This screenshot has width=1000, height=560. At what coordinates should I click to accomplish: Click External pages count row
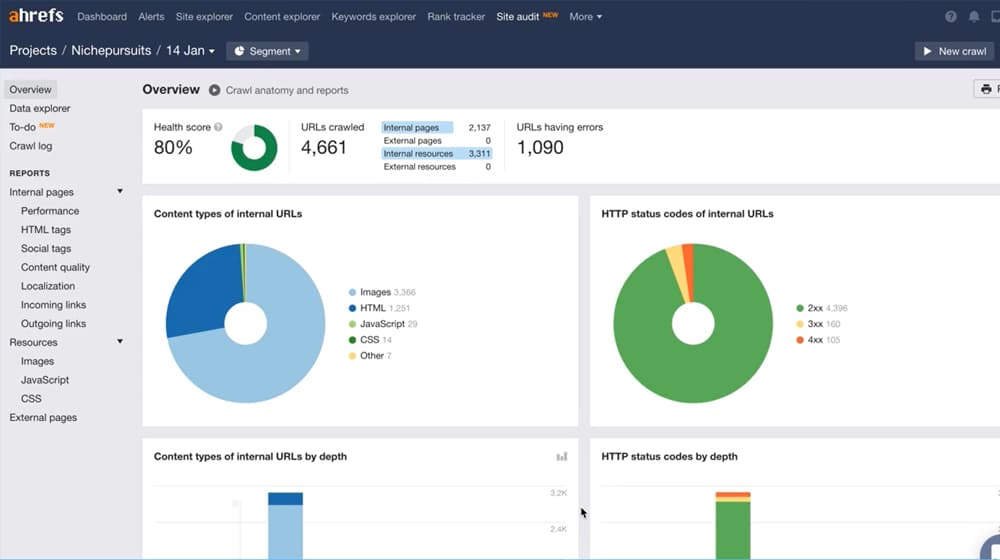coord(437,140)
